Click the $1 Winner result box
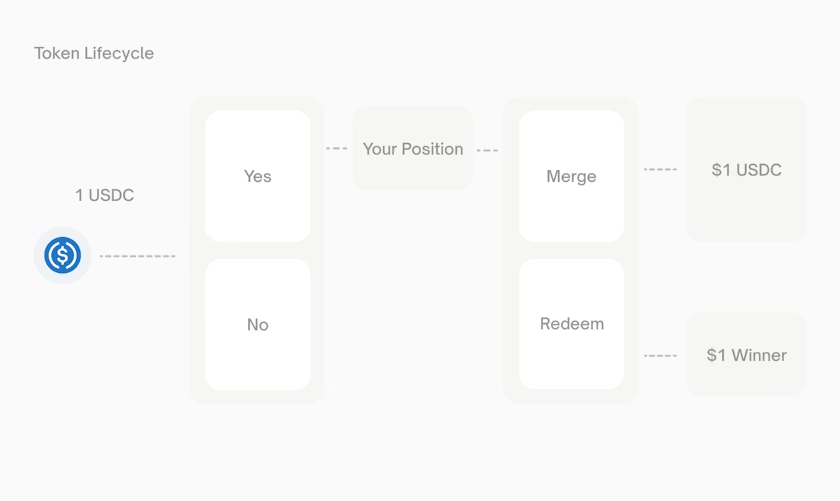The image size is (840, 501). (x=745, y=355)
